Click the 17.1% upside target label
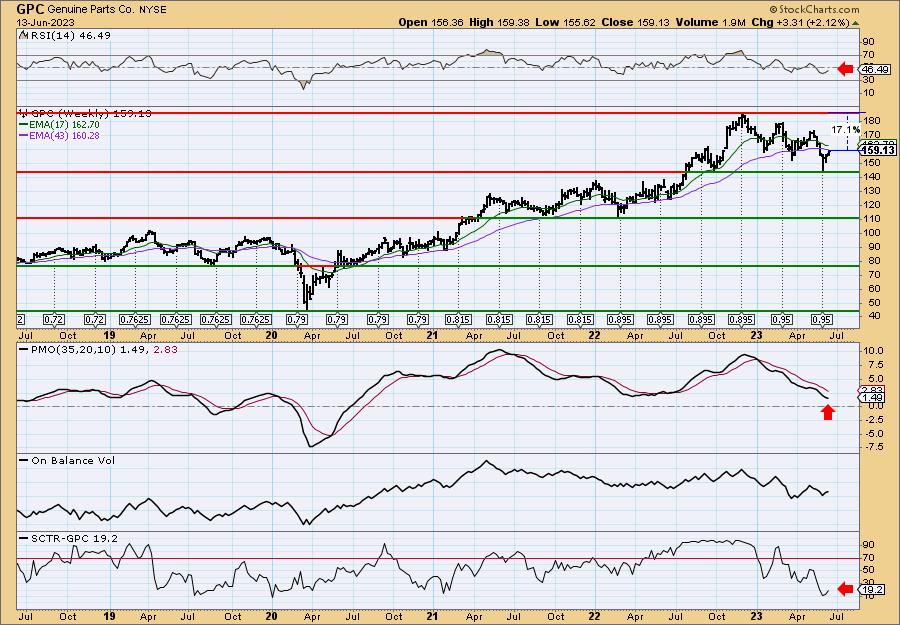Viewport: 900px width, 625px height. tap(845, 130)
